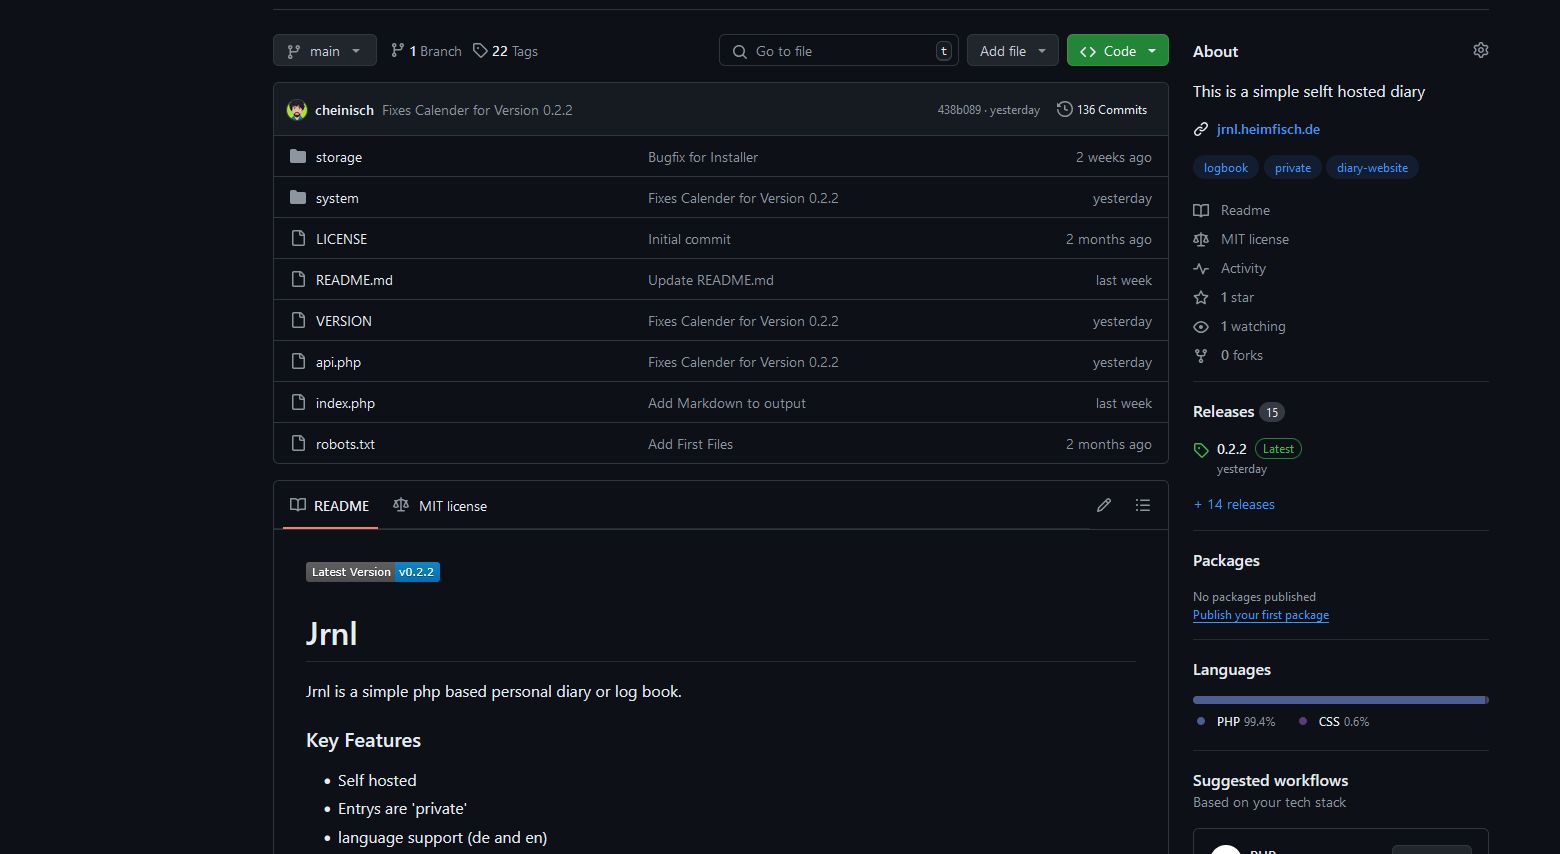
Task: Click the tag icon beside 22 Tags
Action: coord(480,50)
